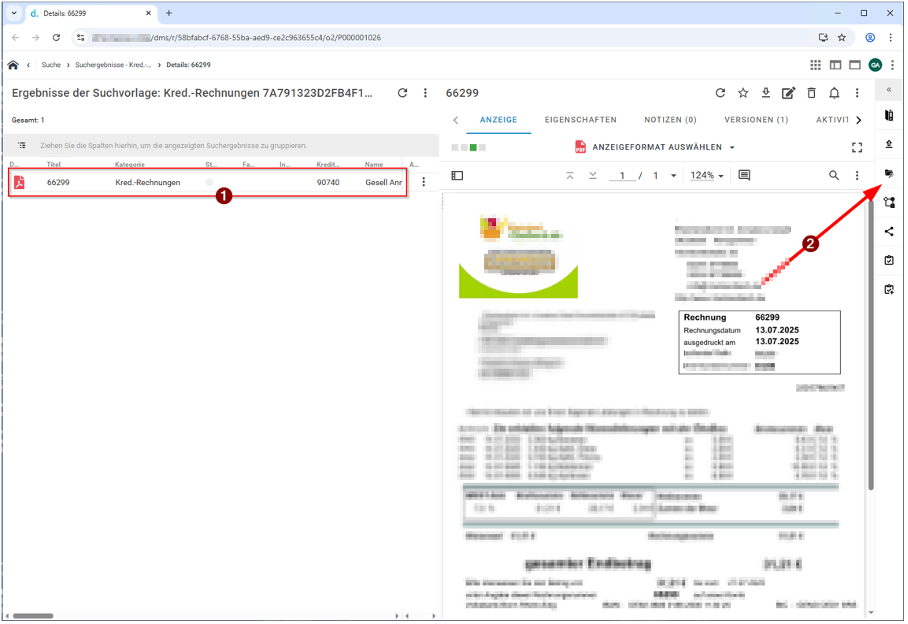Switch to the Anzeige tab
The width and height of the screenshot is (908, 624).
click(x=498, y=120)
